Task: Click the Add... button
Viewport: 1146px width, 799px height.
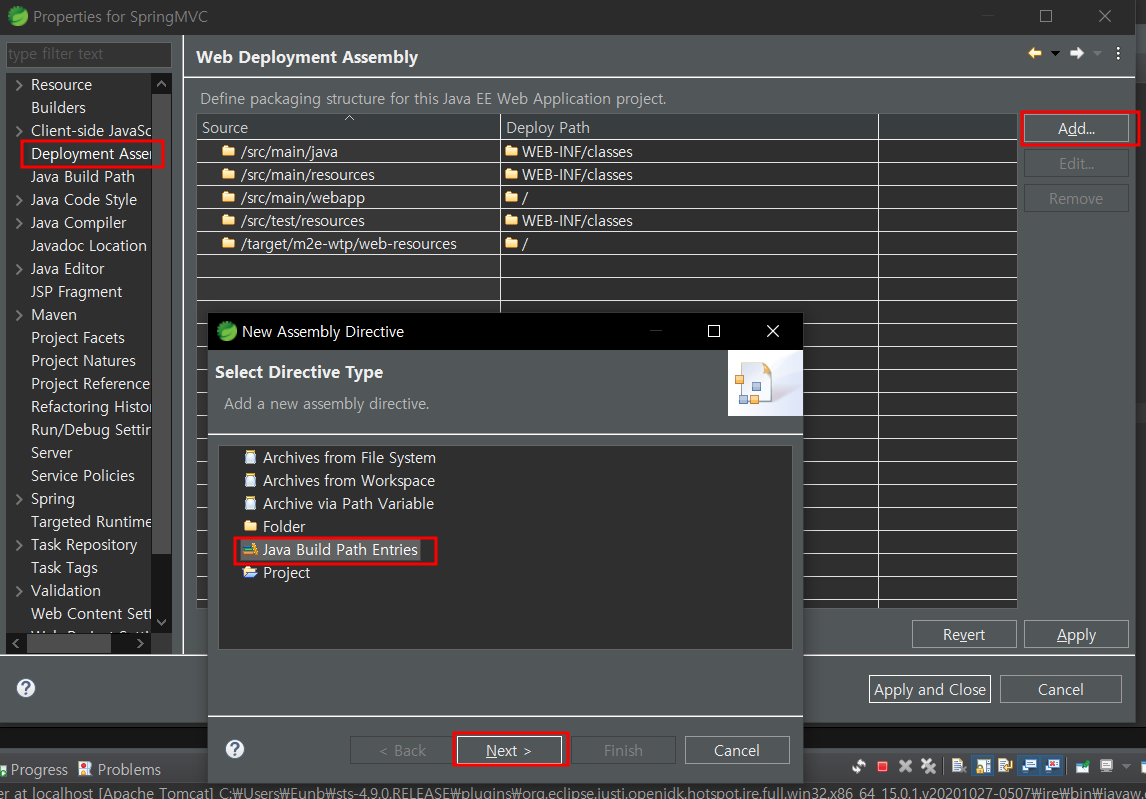Action: (1077, 129)
